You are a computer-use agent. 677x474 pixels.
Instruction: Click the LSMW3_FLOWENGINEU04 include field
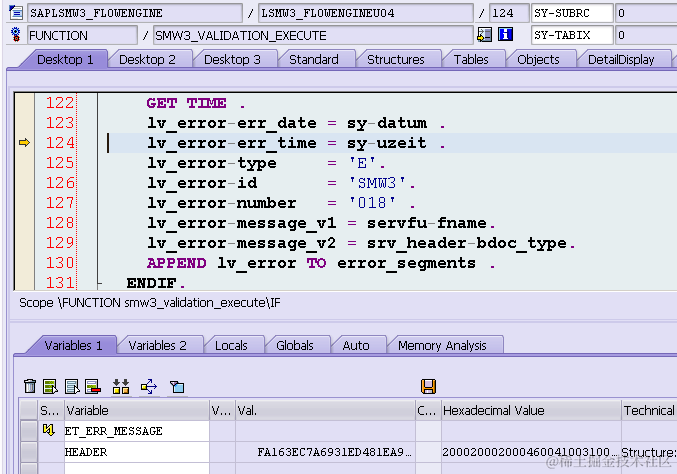click(x=366, y=13)
